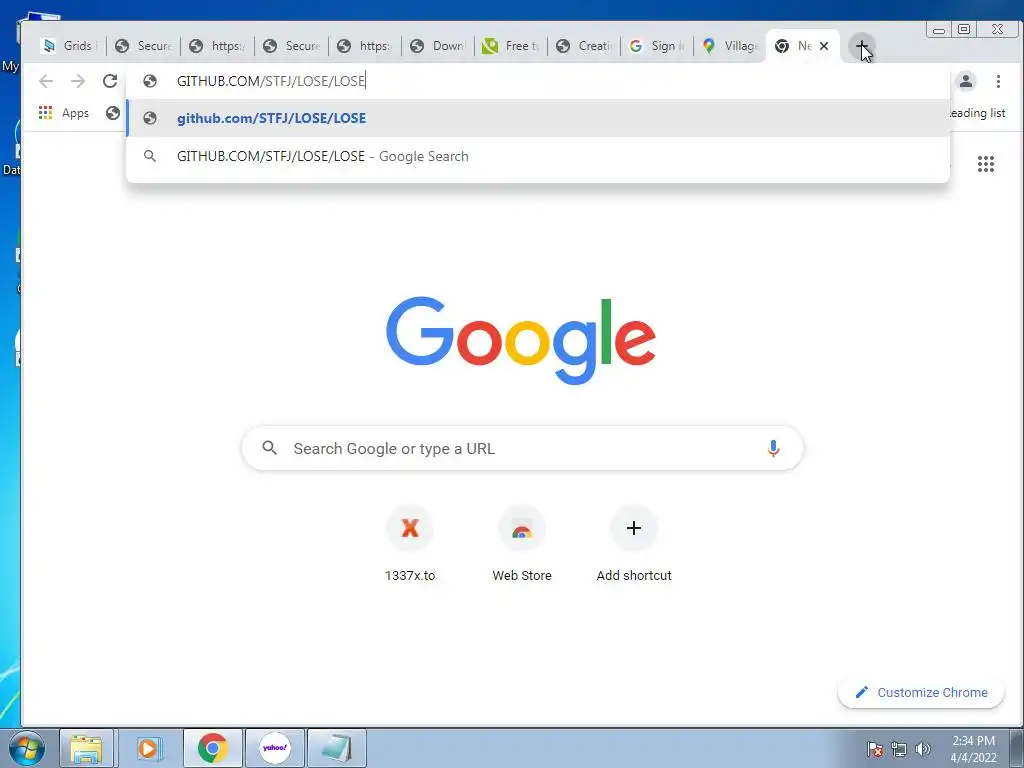1024x768 pixels.
Task: Choose the Google Search suggestion row
Action: tap(538, 156)
